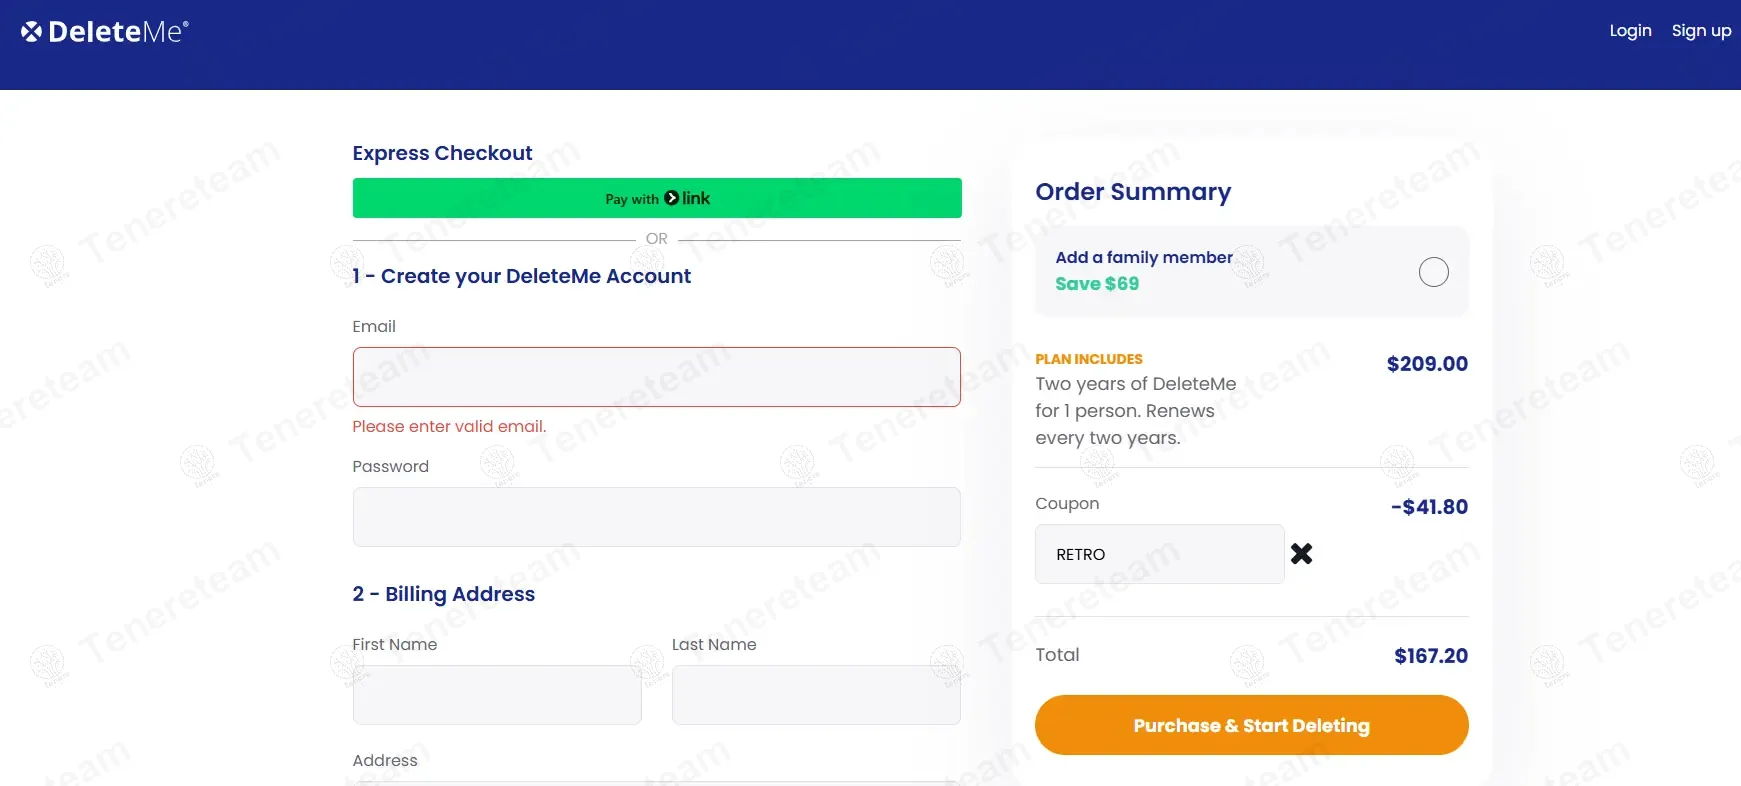1741x786 pixels.
Task: Focus the Email input field
Action: click(x=656, y=377)
